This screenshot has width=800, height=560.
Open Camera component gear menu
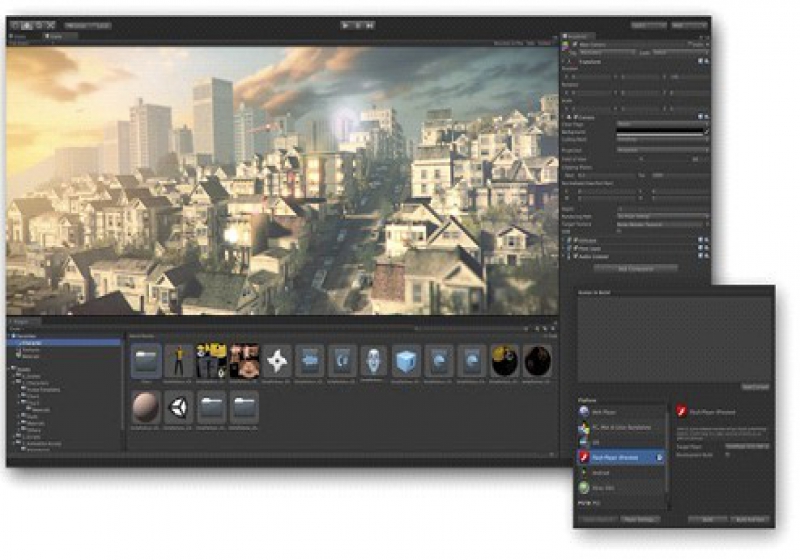(707, 117)
